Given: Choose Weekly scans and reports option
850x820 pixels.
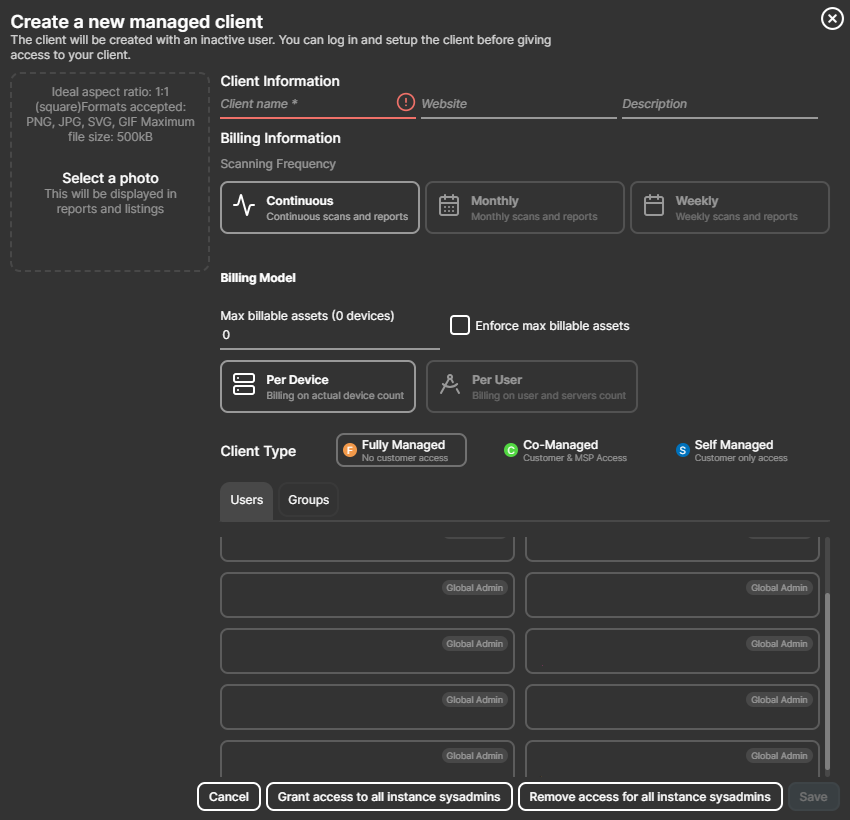Looking at the screenshot, I should (x=730, y=208).
